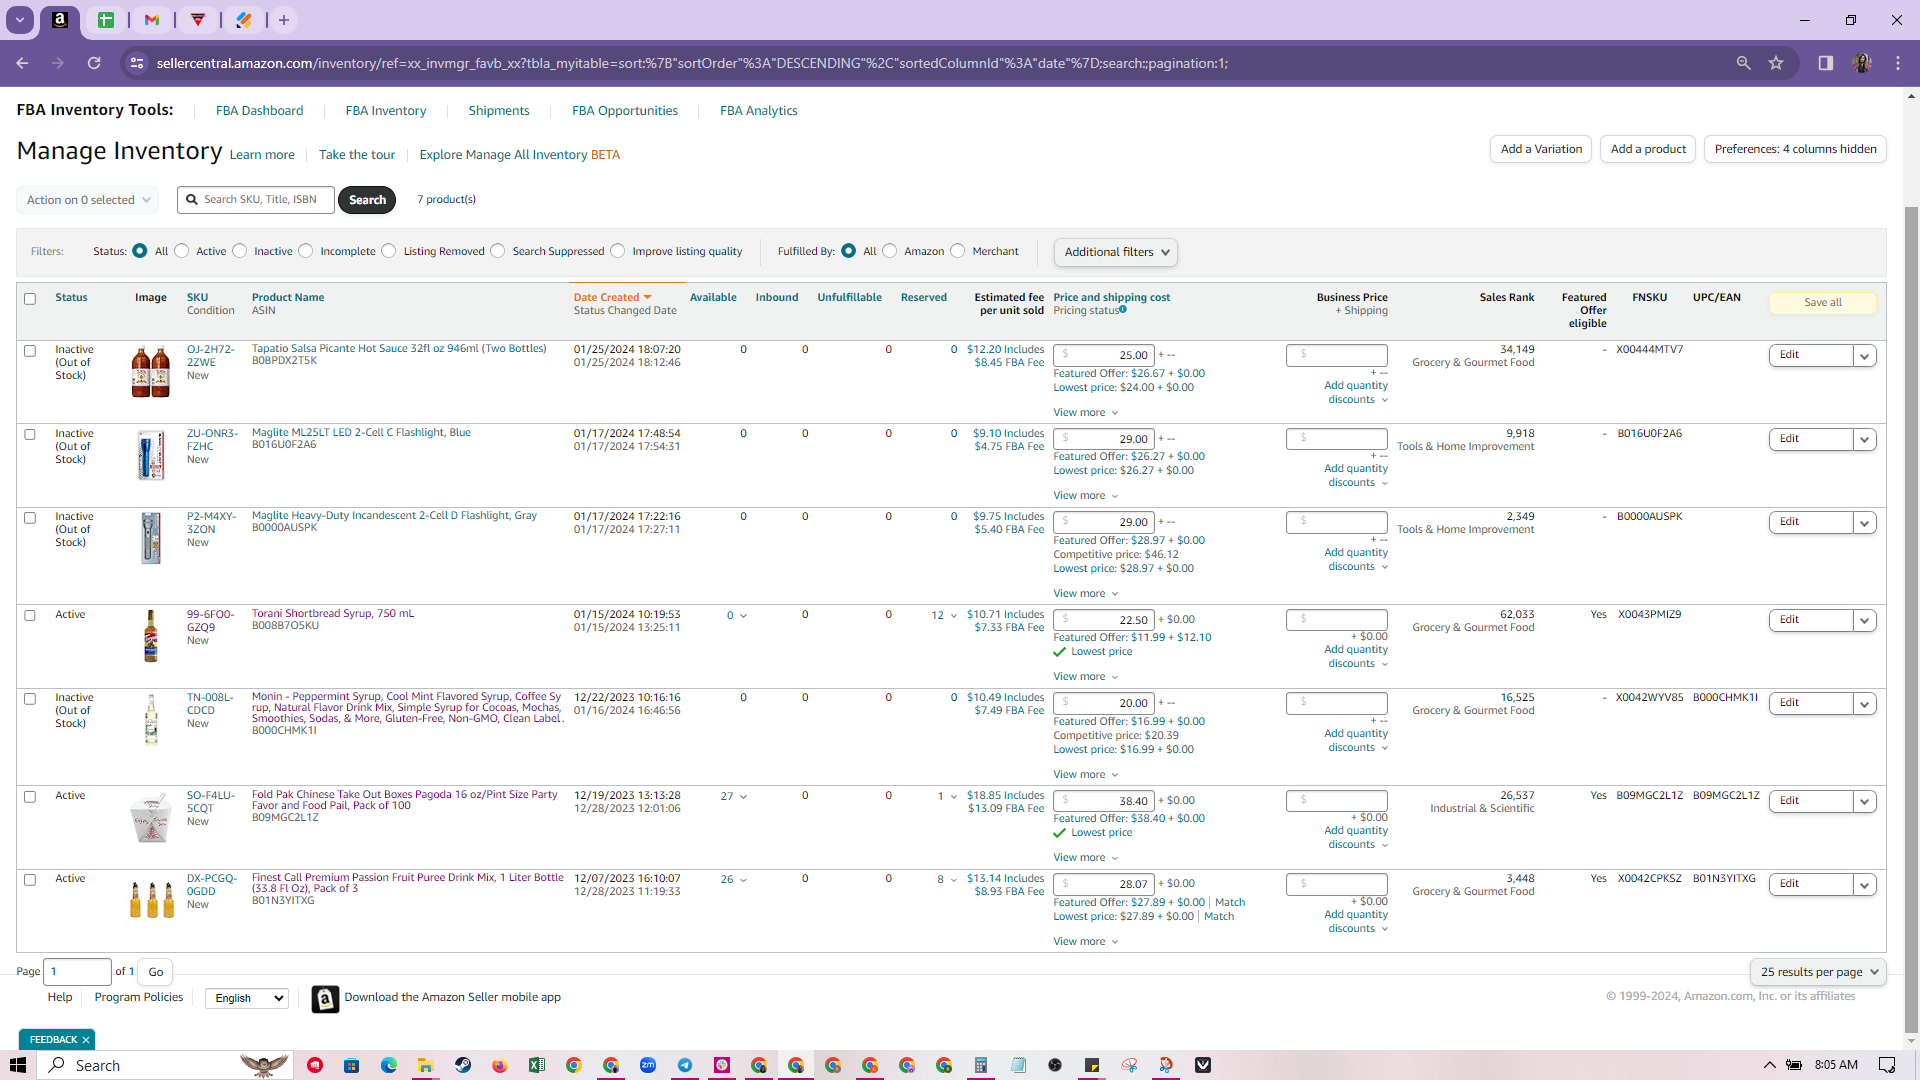Open the Calculator from the taskbar

(x=981, y=1065)
